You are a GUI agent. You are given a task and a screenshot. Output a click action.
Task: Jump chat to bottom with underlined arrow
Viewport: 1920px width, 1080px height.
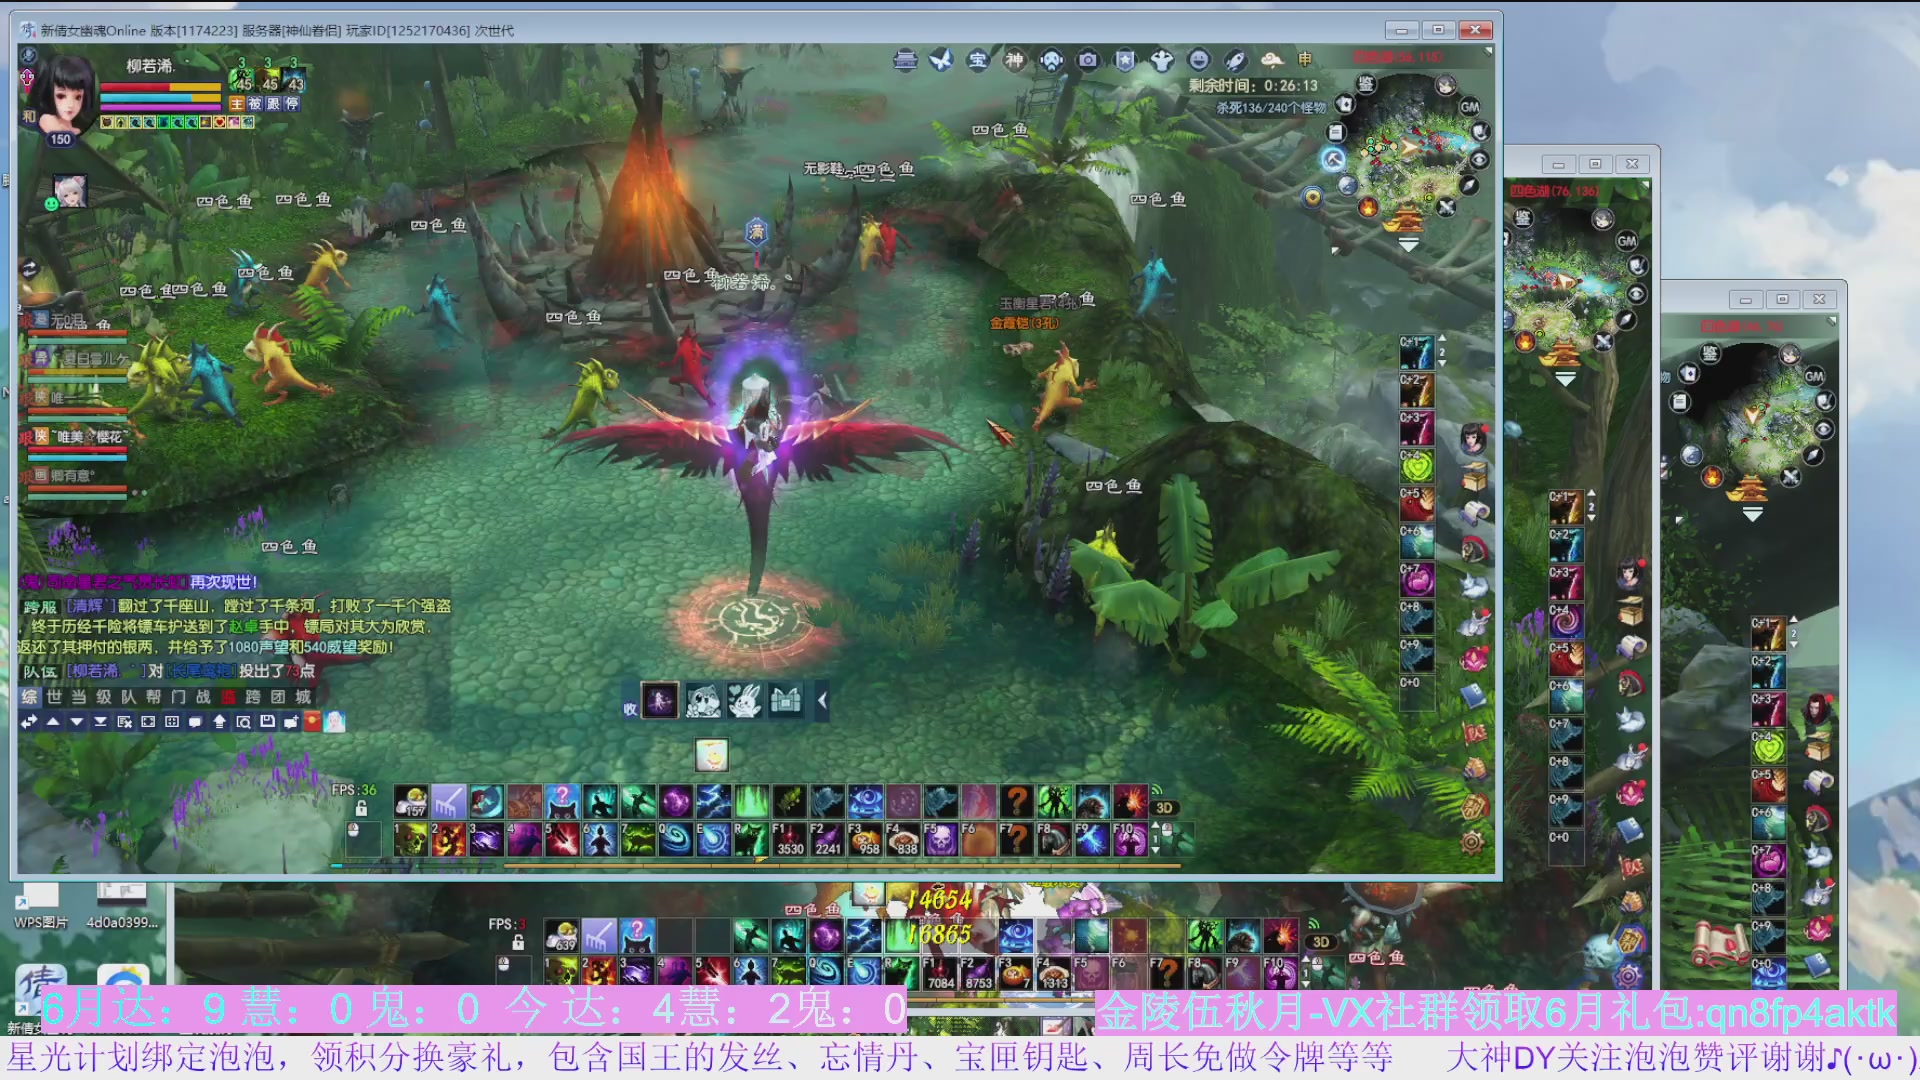click(x=101, y=722)
